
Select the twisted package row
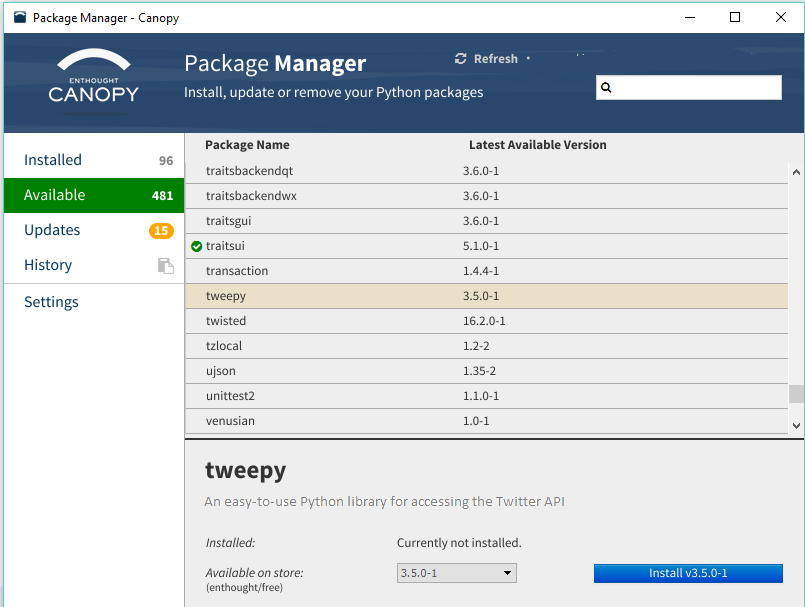[x=487, y=321]
